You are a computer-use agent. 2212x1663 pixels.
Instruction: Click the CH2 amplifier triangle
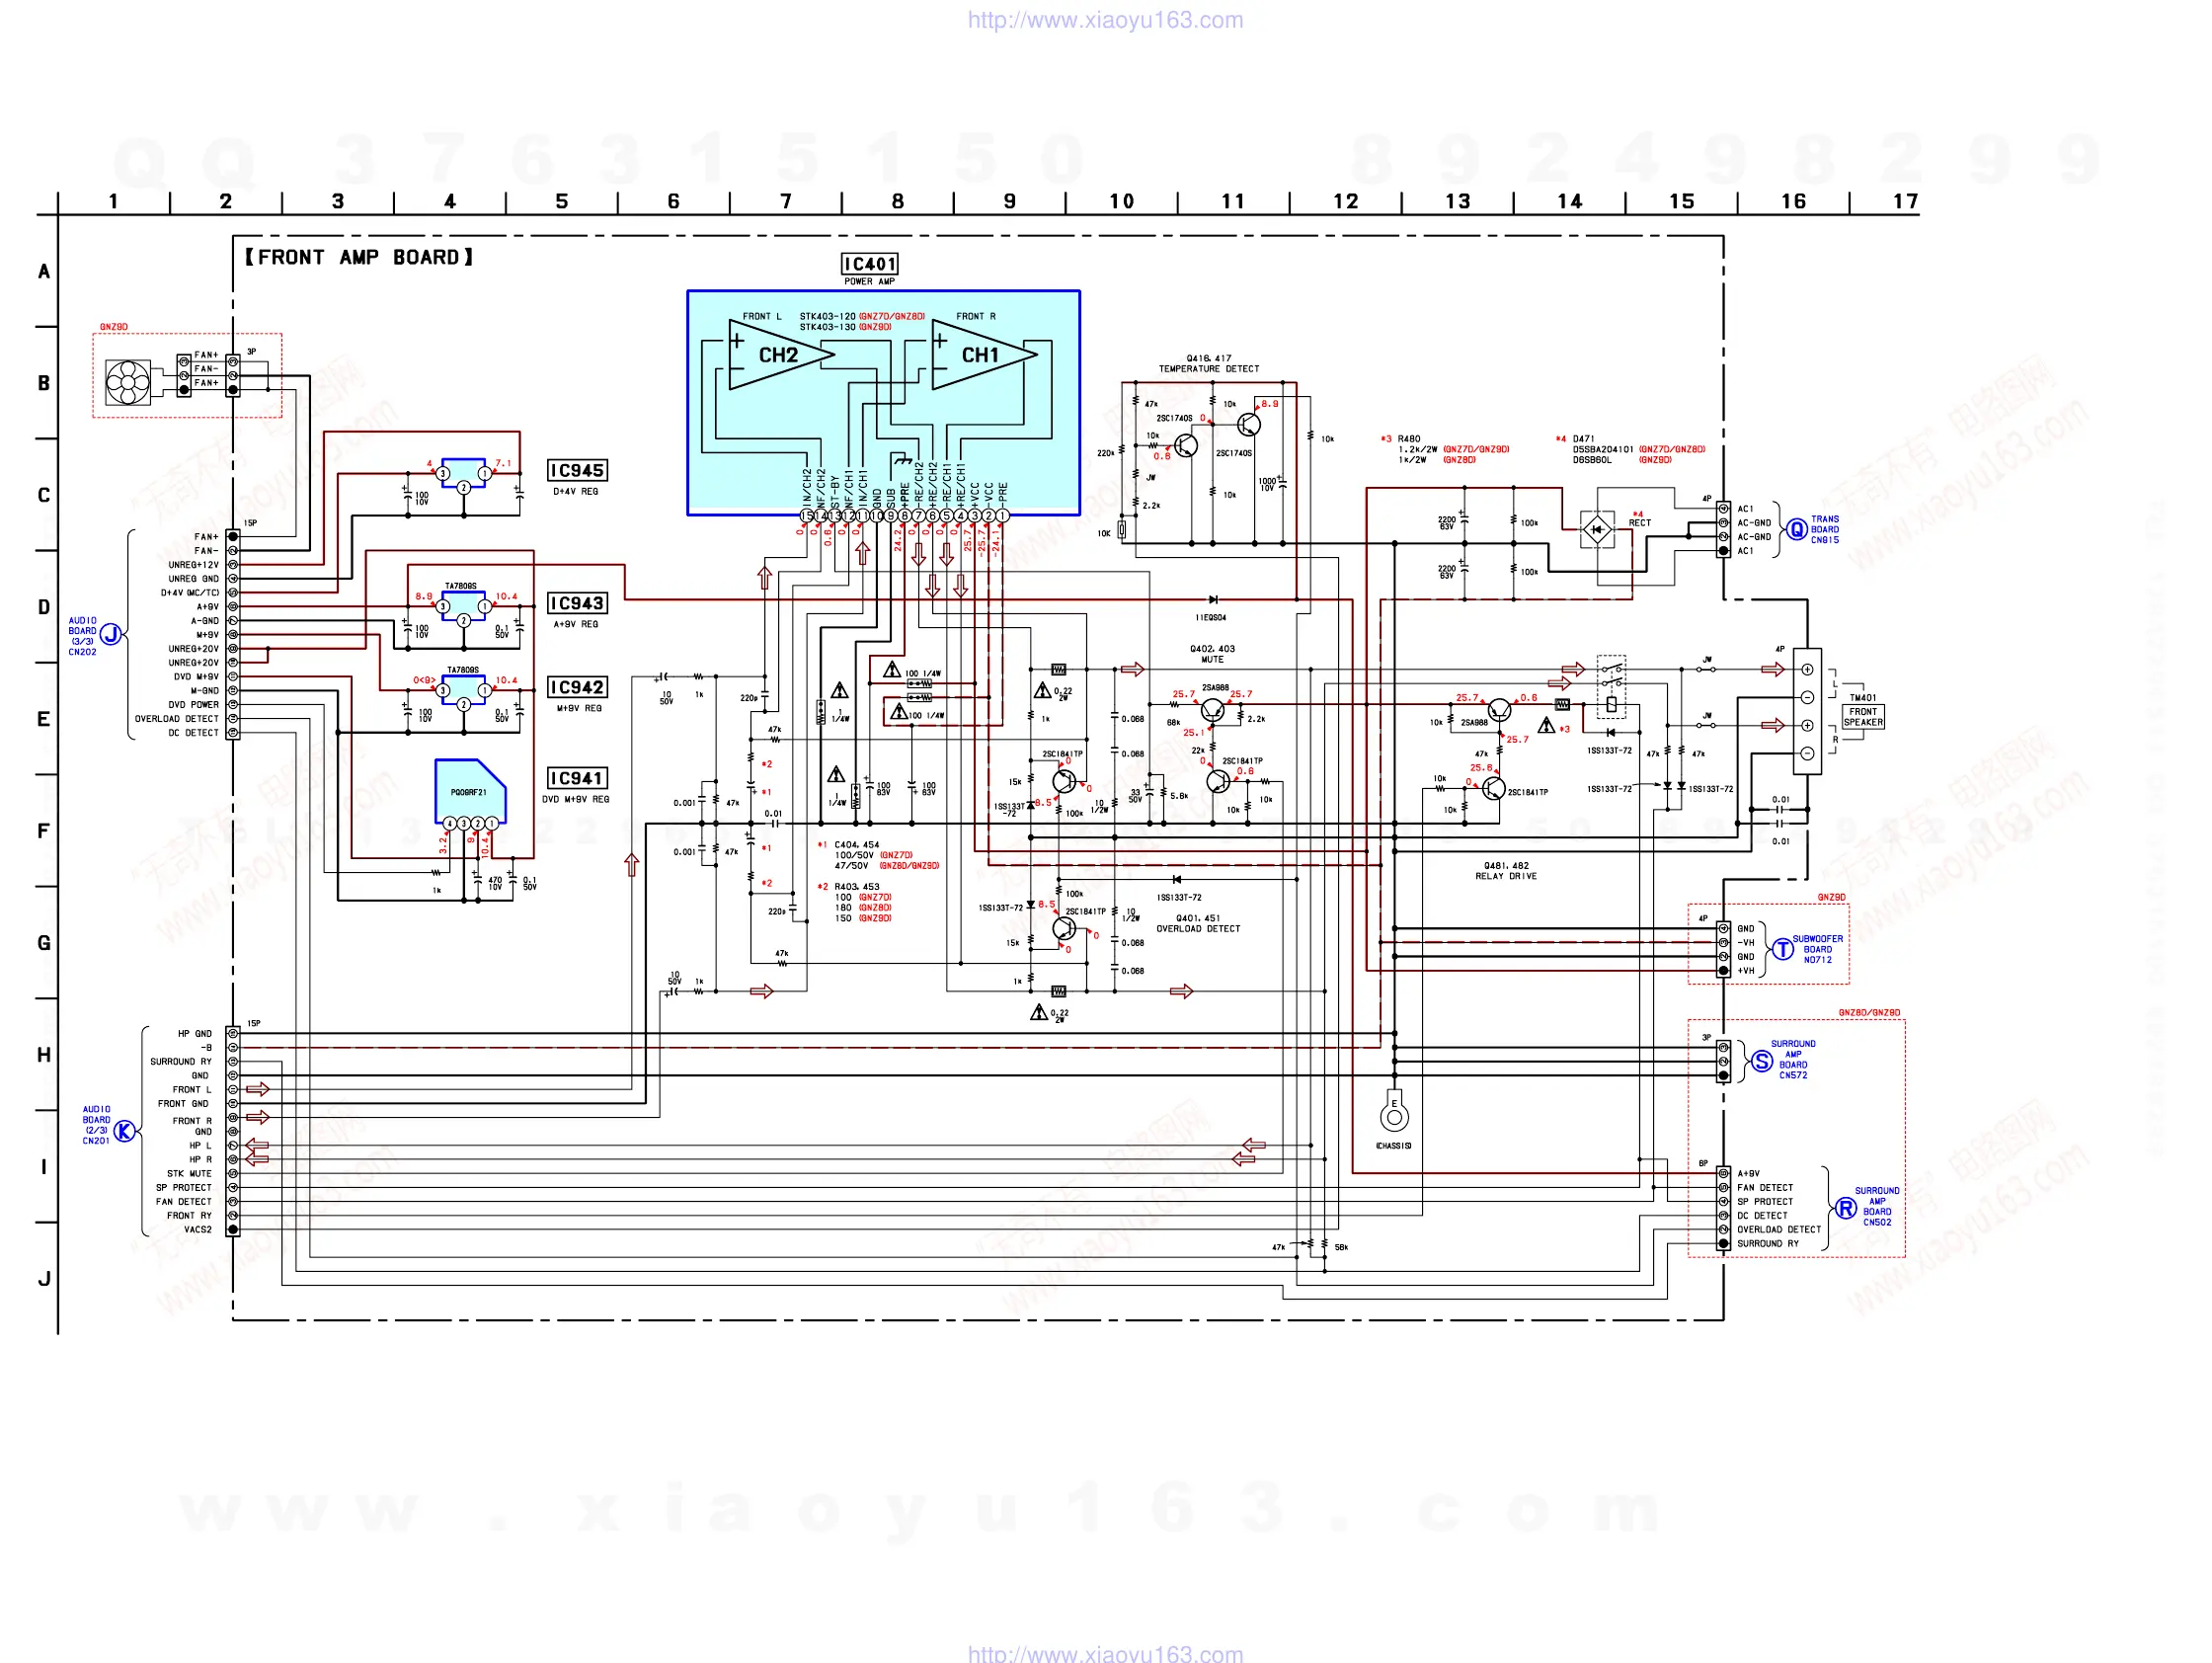pos(778,355)
